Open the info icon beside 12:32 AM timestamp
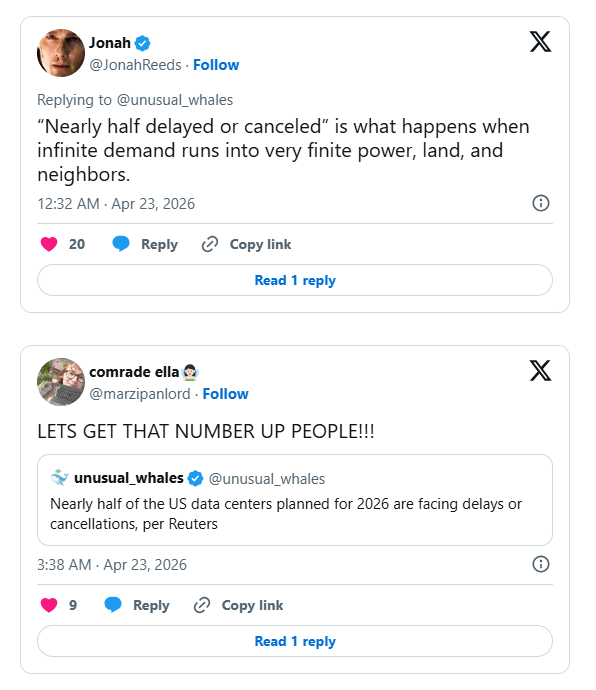 coord(541,203)
